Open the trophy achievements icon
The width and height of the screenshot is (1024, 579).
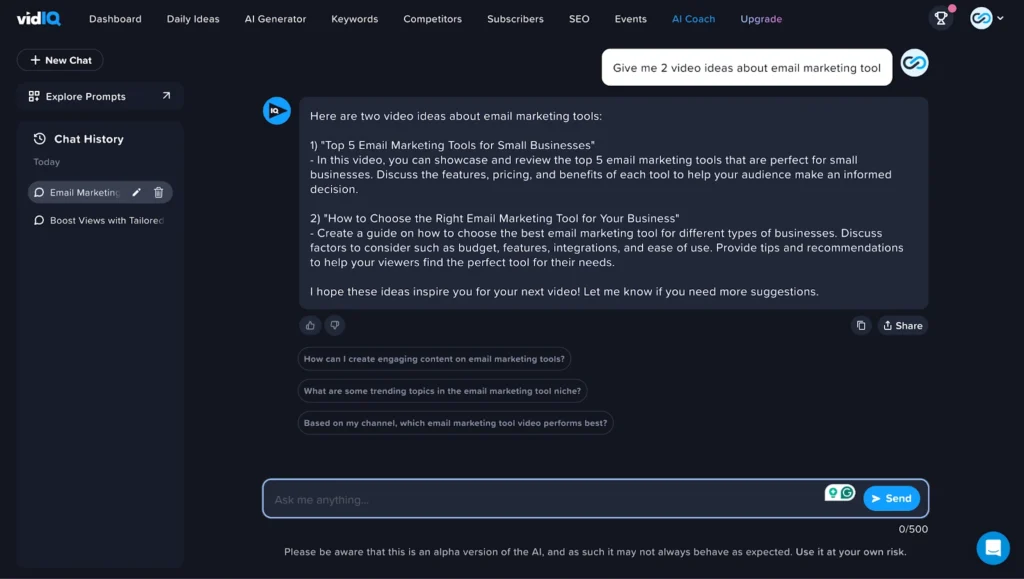click(941, 18)
